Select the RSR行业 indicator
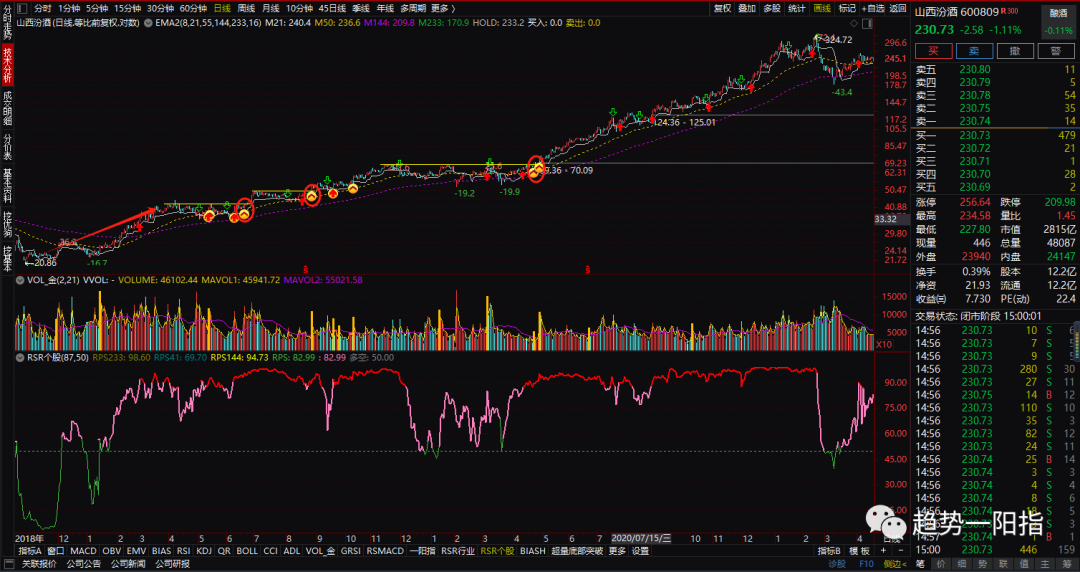Image resolution: width=1080 pixels, height=572 pixels. 458,551
